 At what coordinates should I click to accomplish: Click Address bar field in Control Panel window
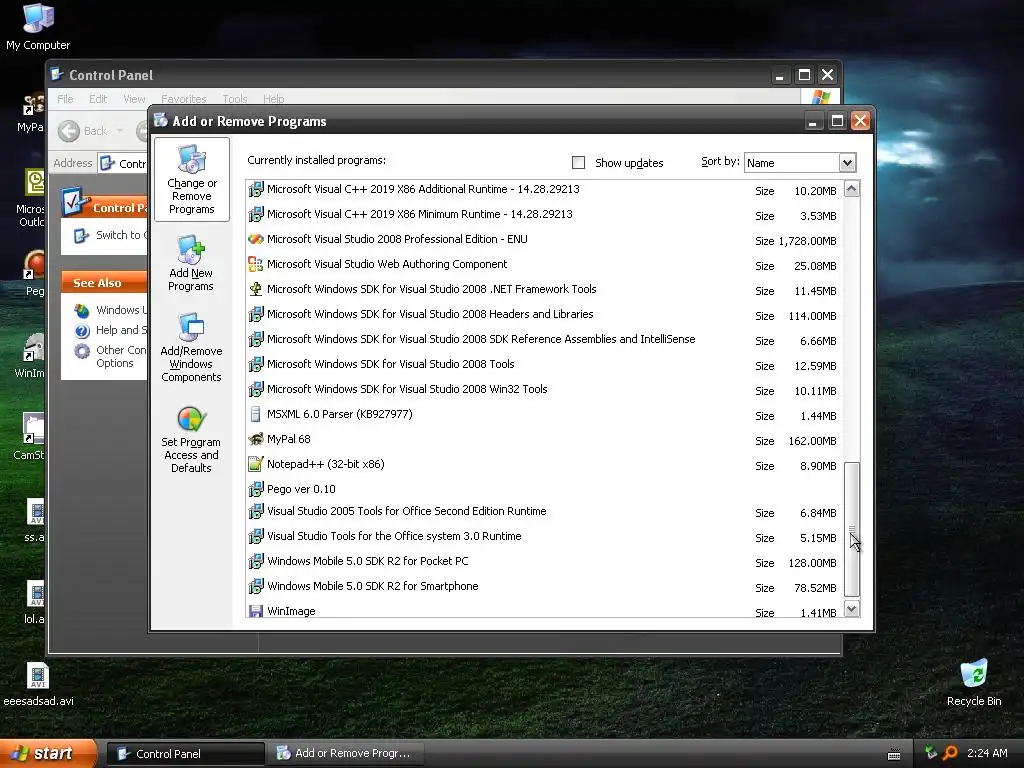pyautogui.click(x=123, y=163)
